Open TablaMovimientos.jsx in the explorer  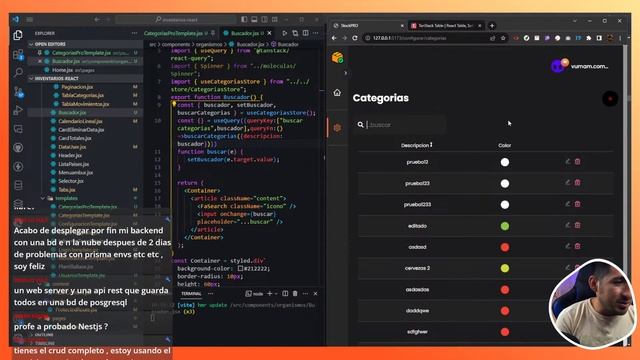pyautogui.click(x=85, y=104)
